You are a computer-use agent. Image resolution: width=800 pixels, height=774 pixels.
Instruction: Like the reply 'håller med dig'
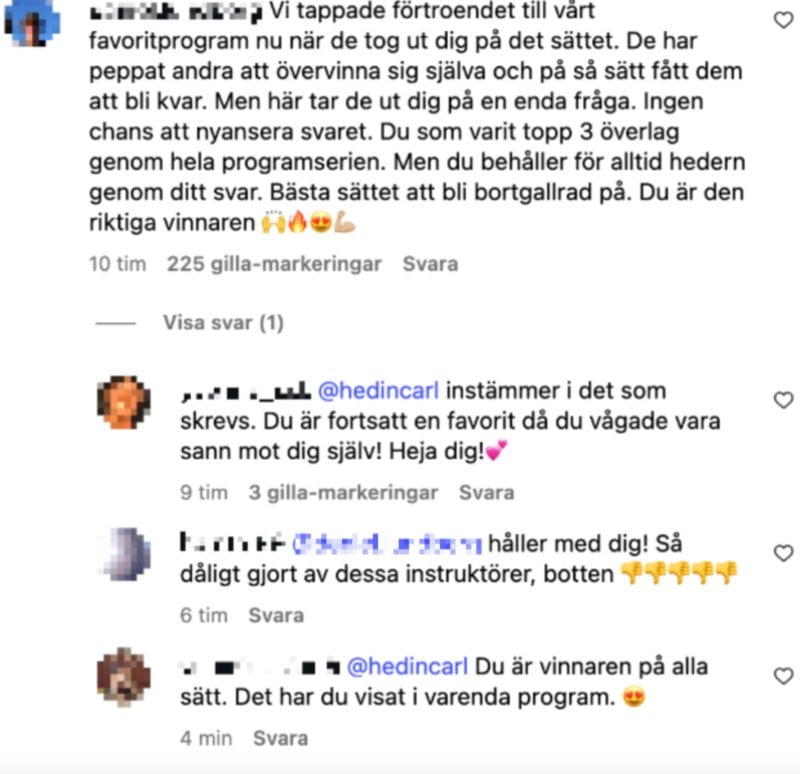pos(783,554)
